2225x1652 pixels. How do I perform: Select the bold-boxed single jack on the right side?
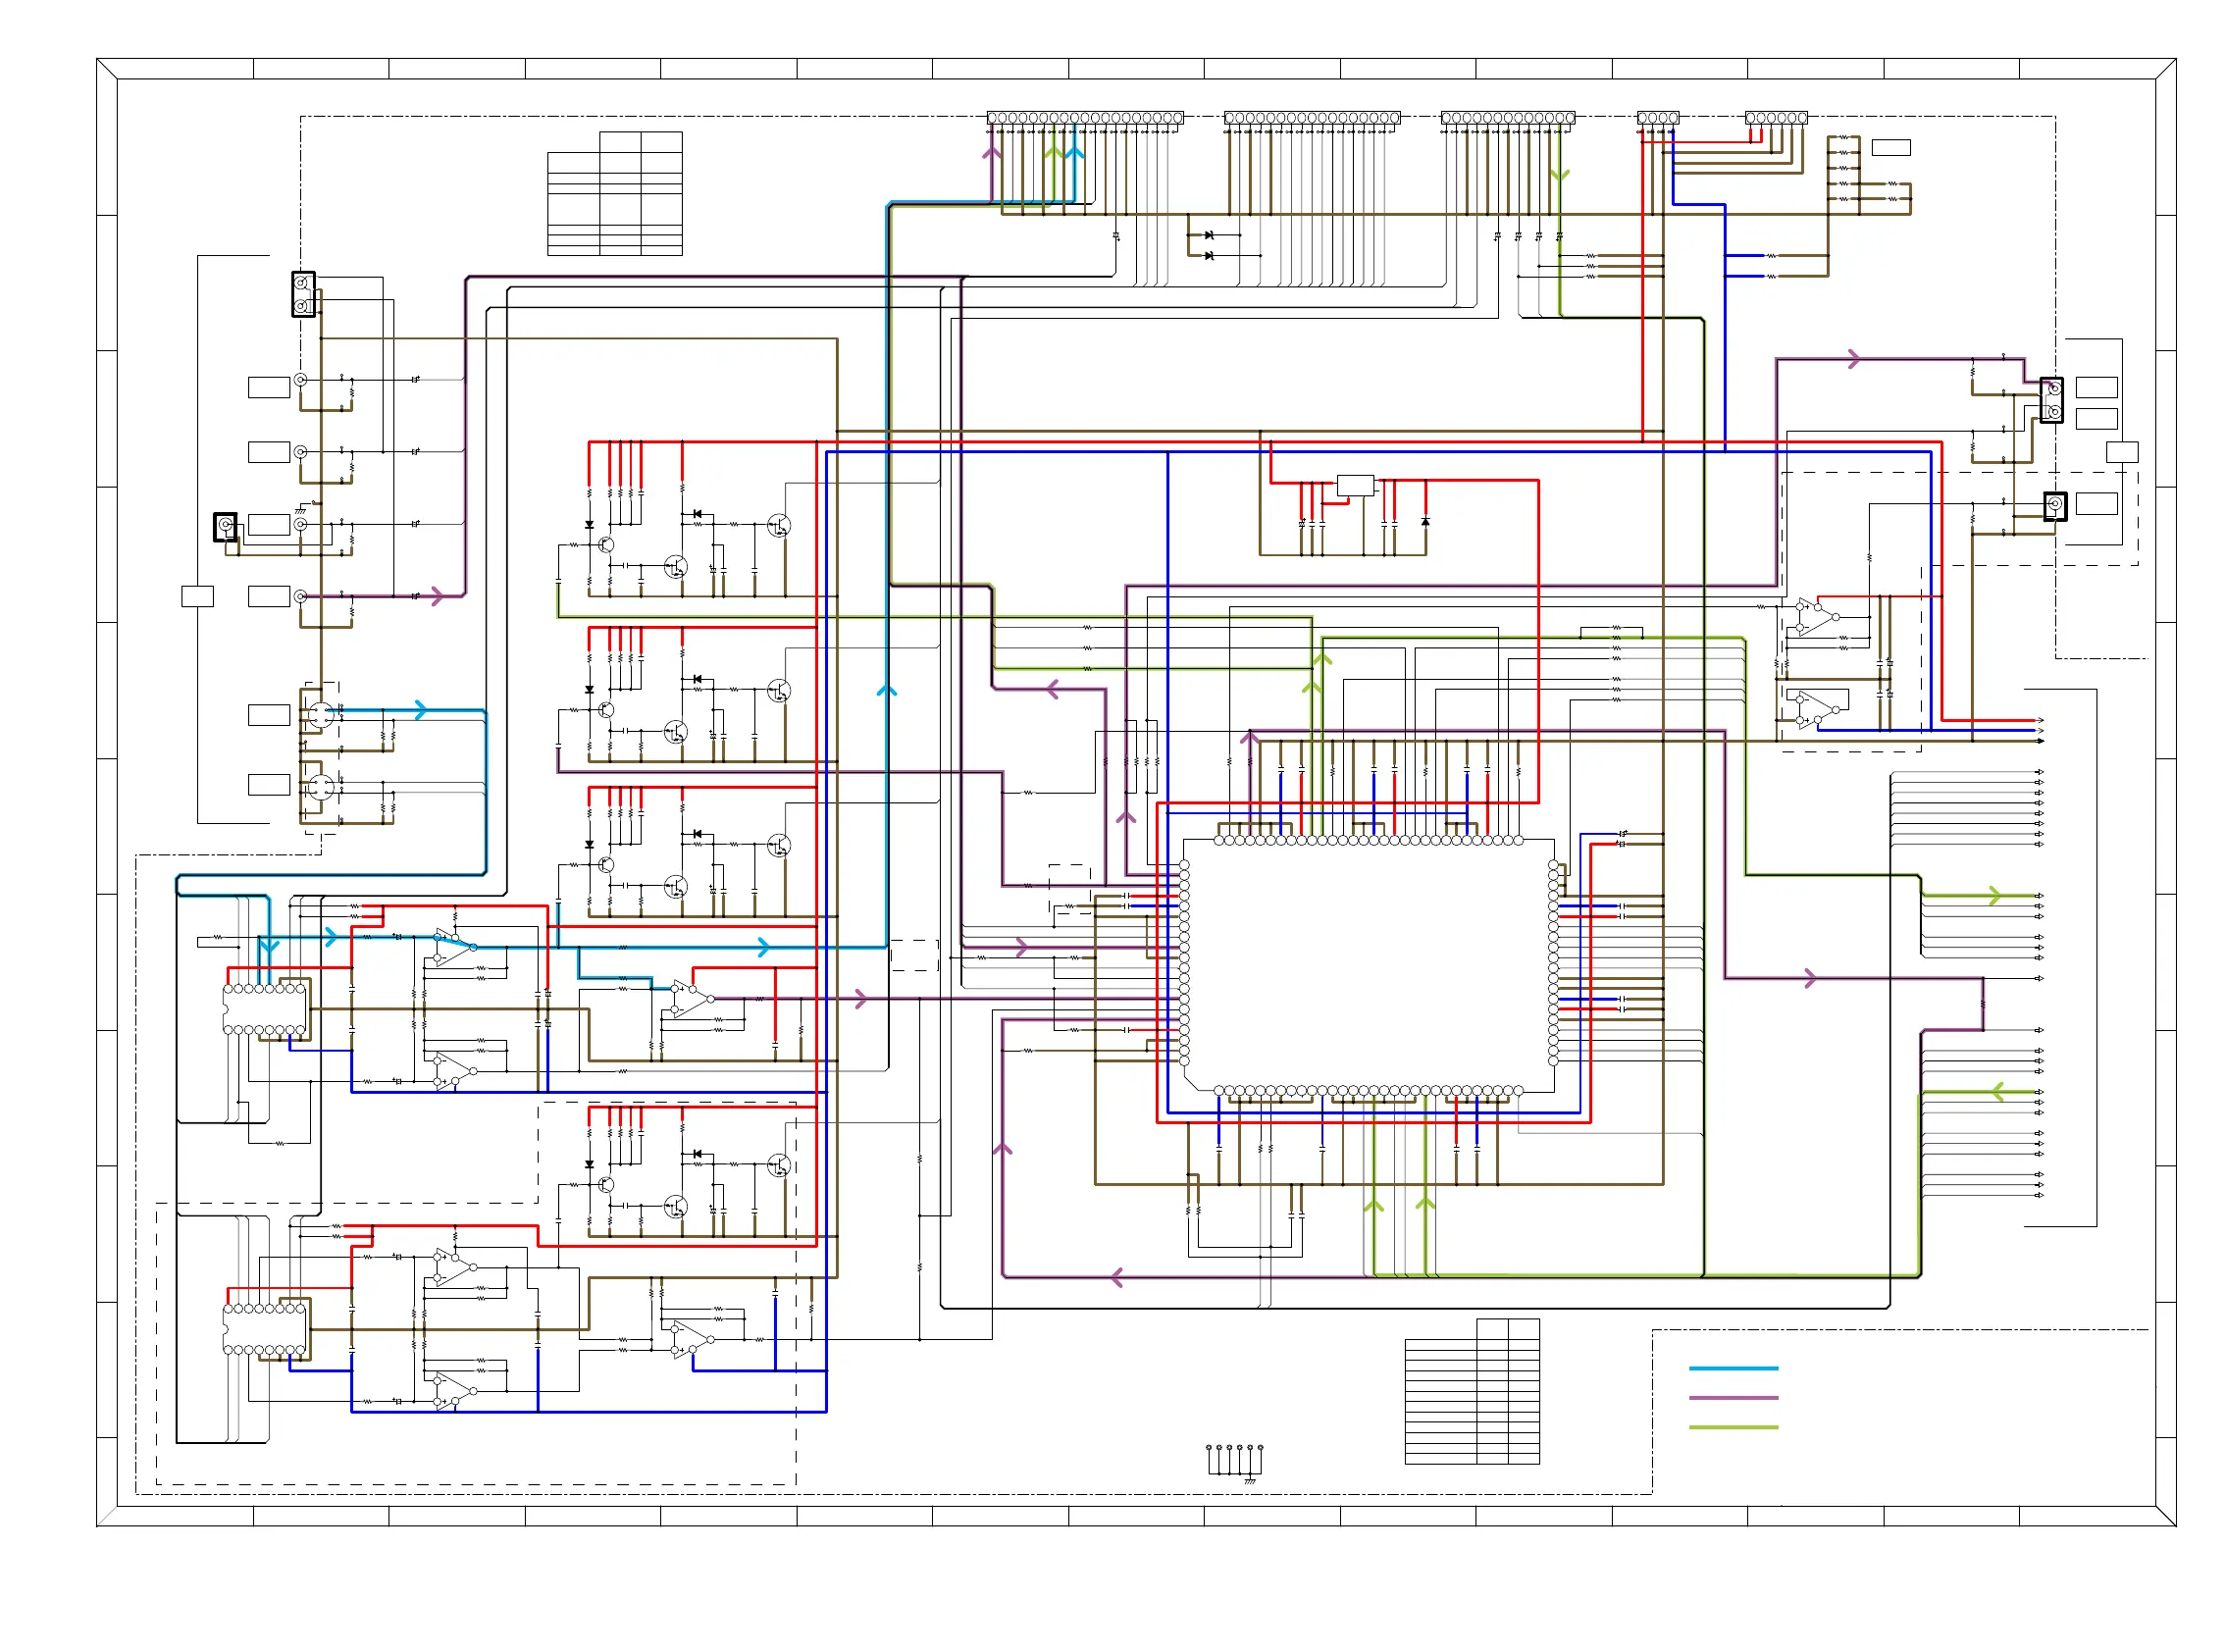[2054, 506]
